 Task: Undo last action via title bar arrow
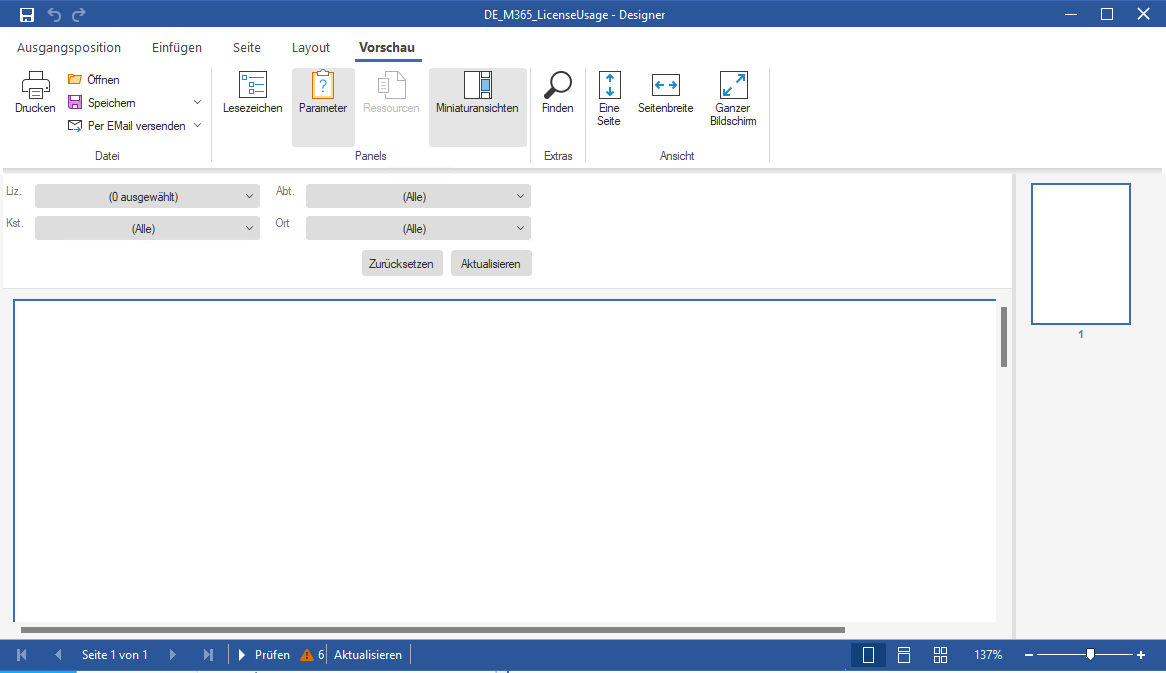coord(54,15)
